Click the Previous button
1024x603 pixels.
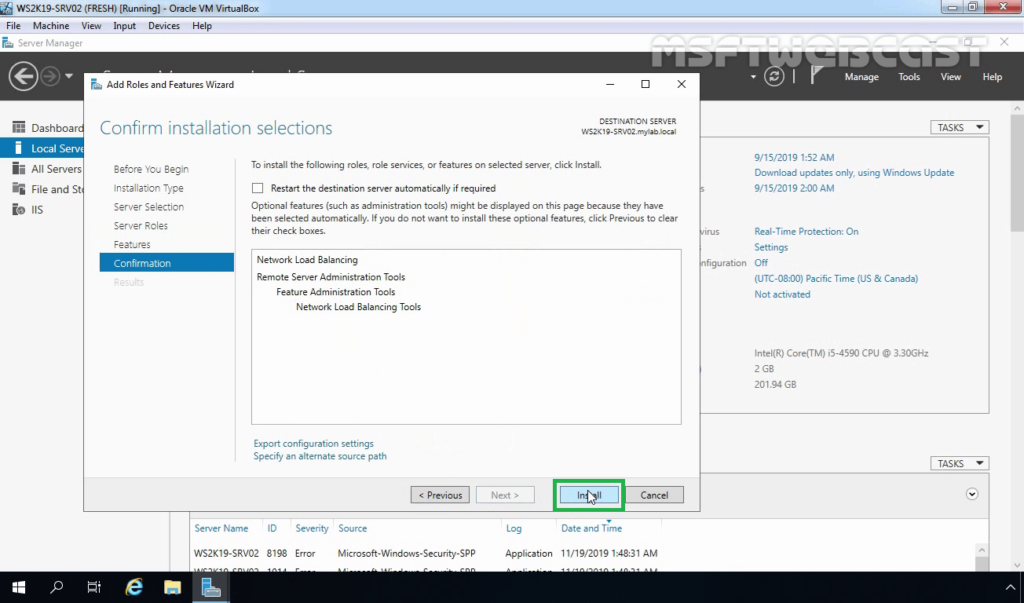440,495
